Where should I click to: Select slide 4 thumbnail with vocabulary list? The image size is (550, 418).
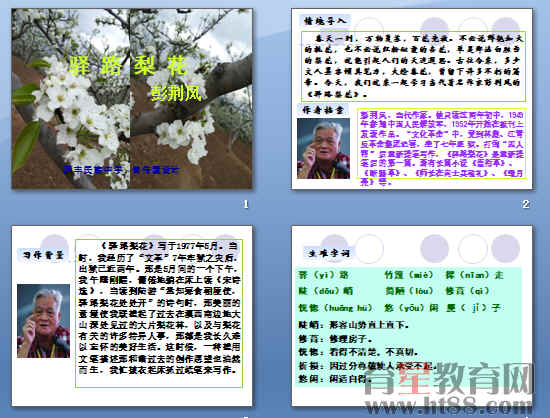[x=412, y=316]
